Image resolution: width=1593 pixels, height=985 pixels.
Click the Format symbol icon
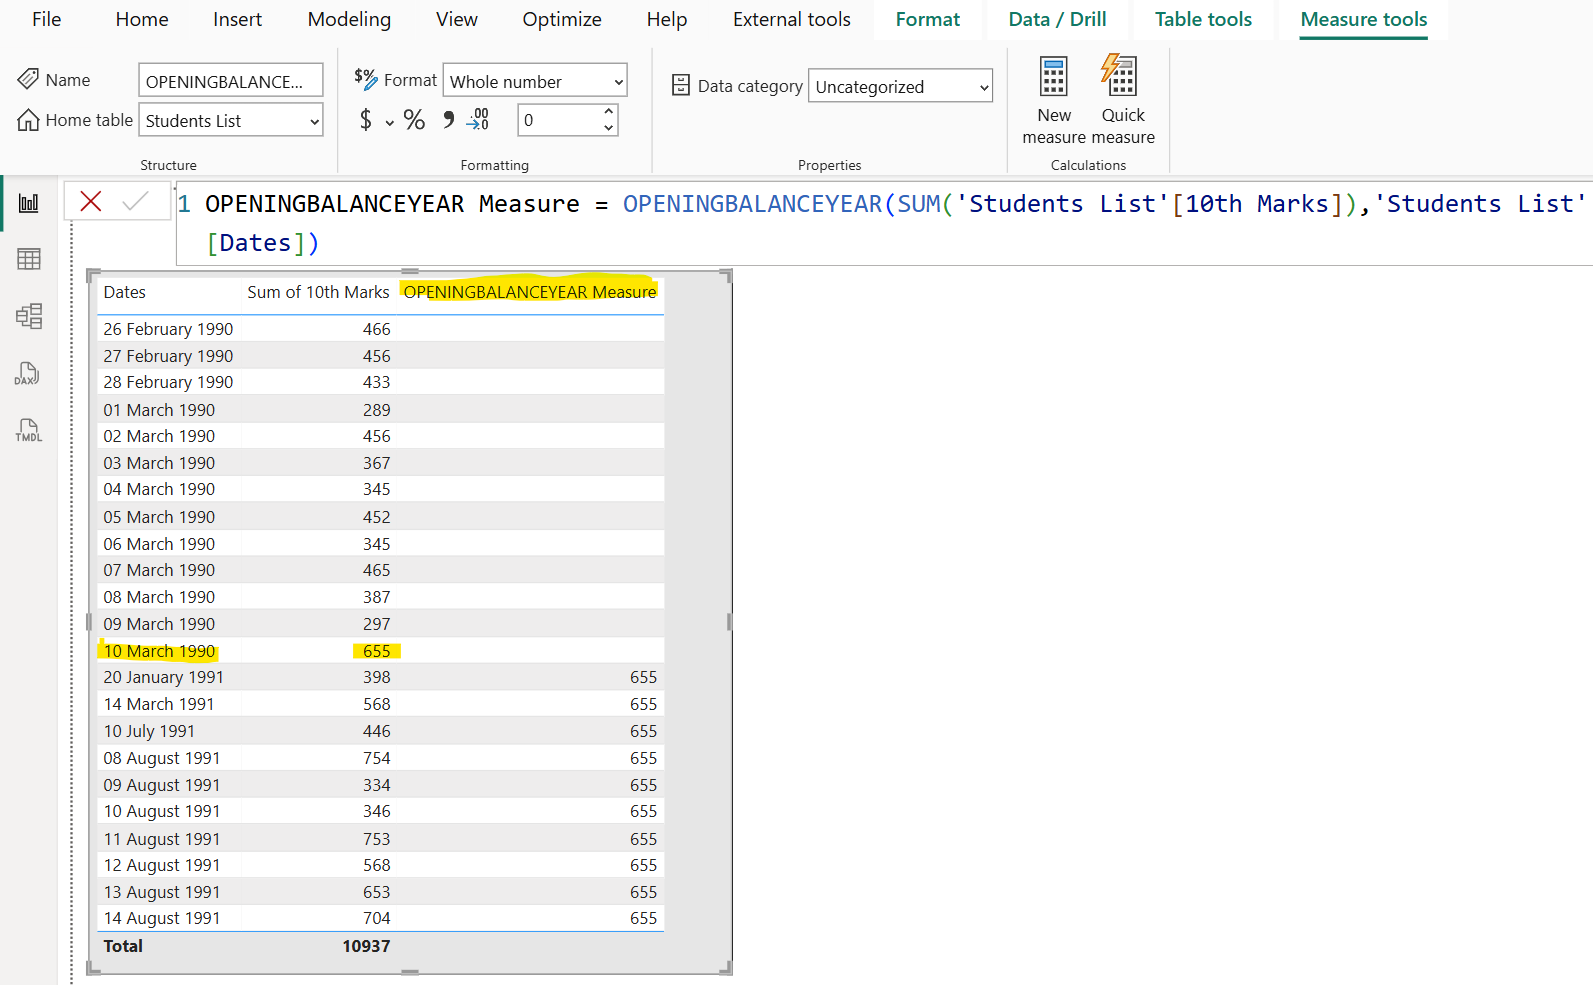coord(366,79)
